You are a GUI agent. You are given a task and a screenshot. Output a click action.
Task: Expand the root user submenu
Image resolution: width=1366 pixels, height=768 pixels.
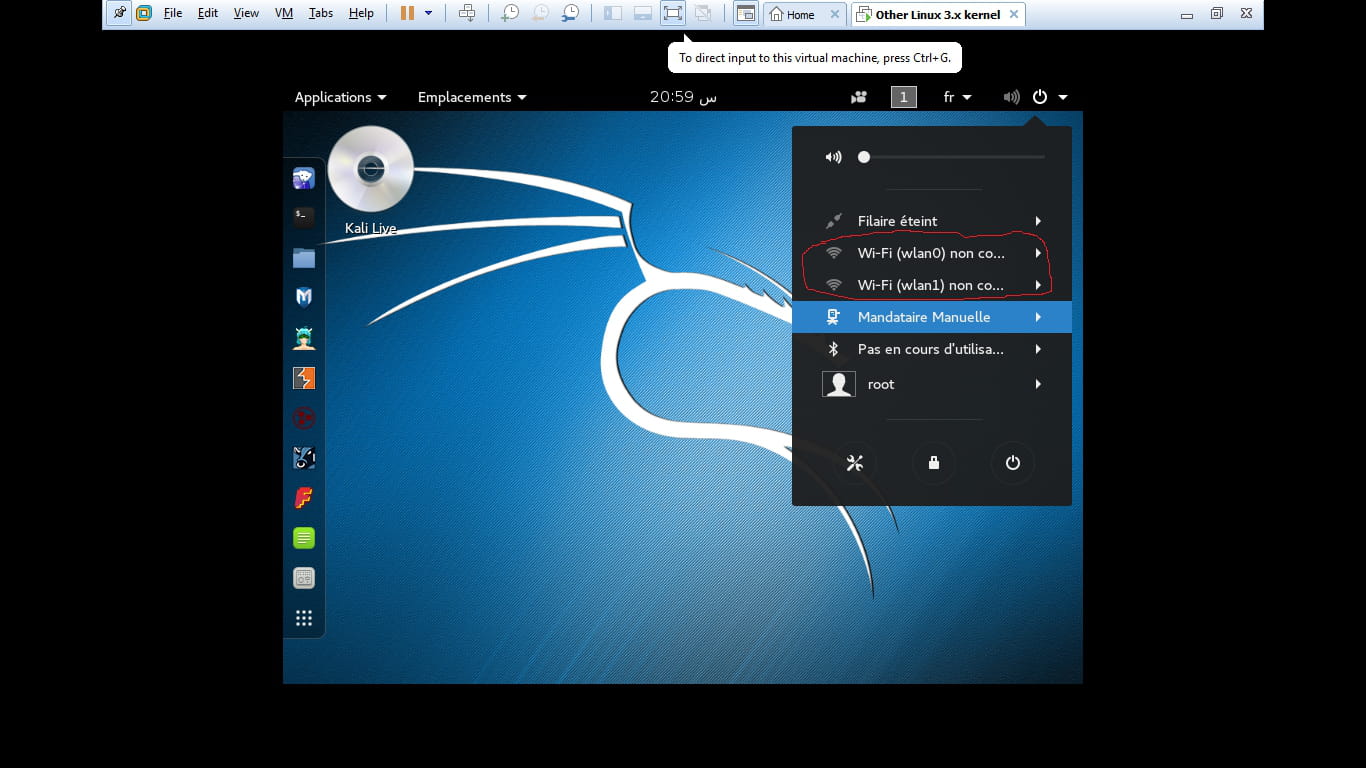tap(932, 384)
